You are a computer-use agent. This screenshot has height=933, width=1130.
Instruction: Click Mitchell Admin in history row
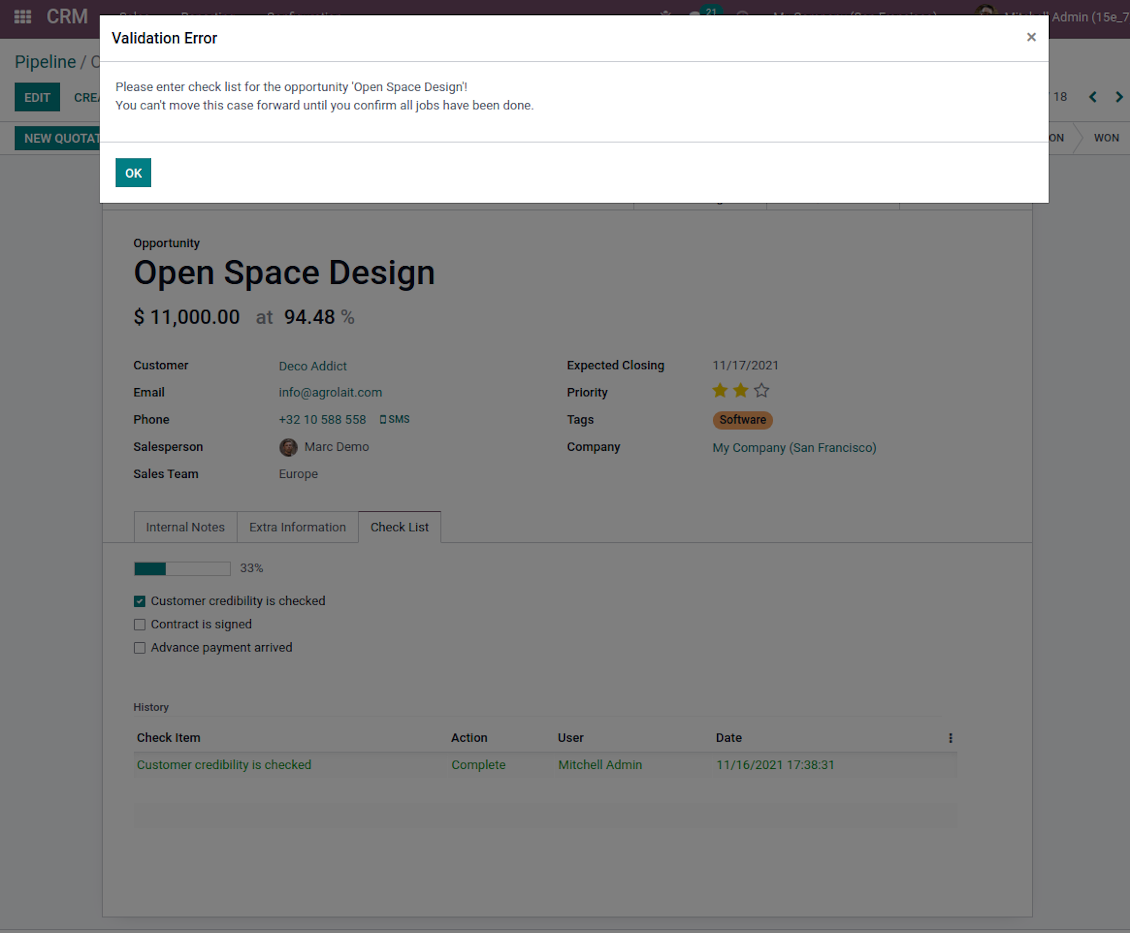(600, 765)
